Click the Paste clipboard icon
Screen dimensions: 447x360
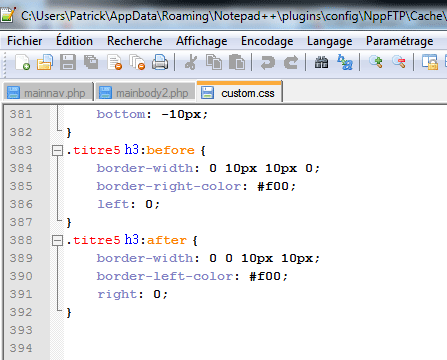[237, 62]
